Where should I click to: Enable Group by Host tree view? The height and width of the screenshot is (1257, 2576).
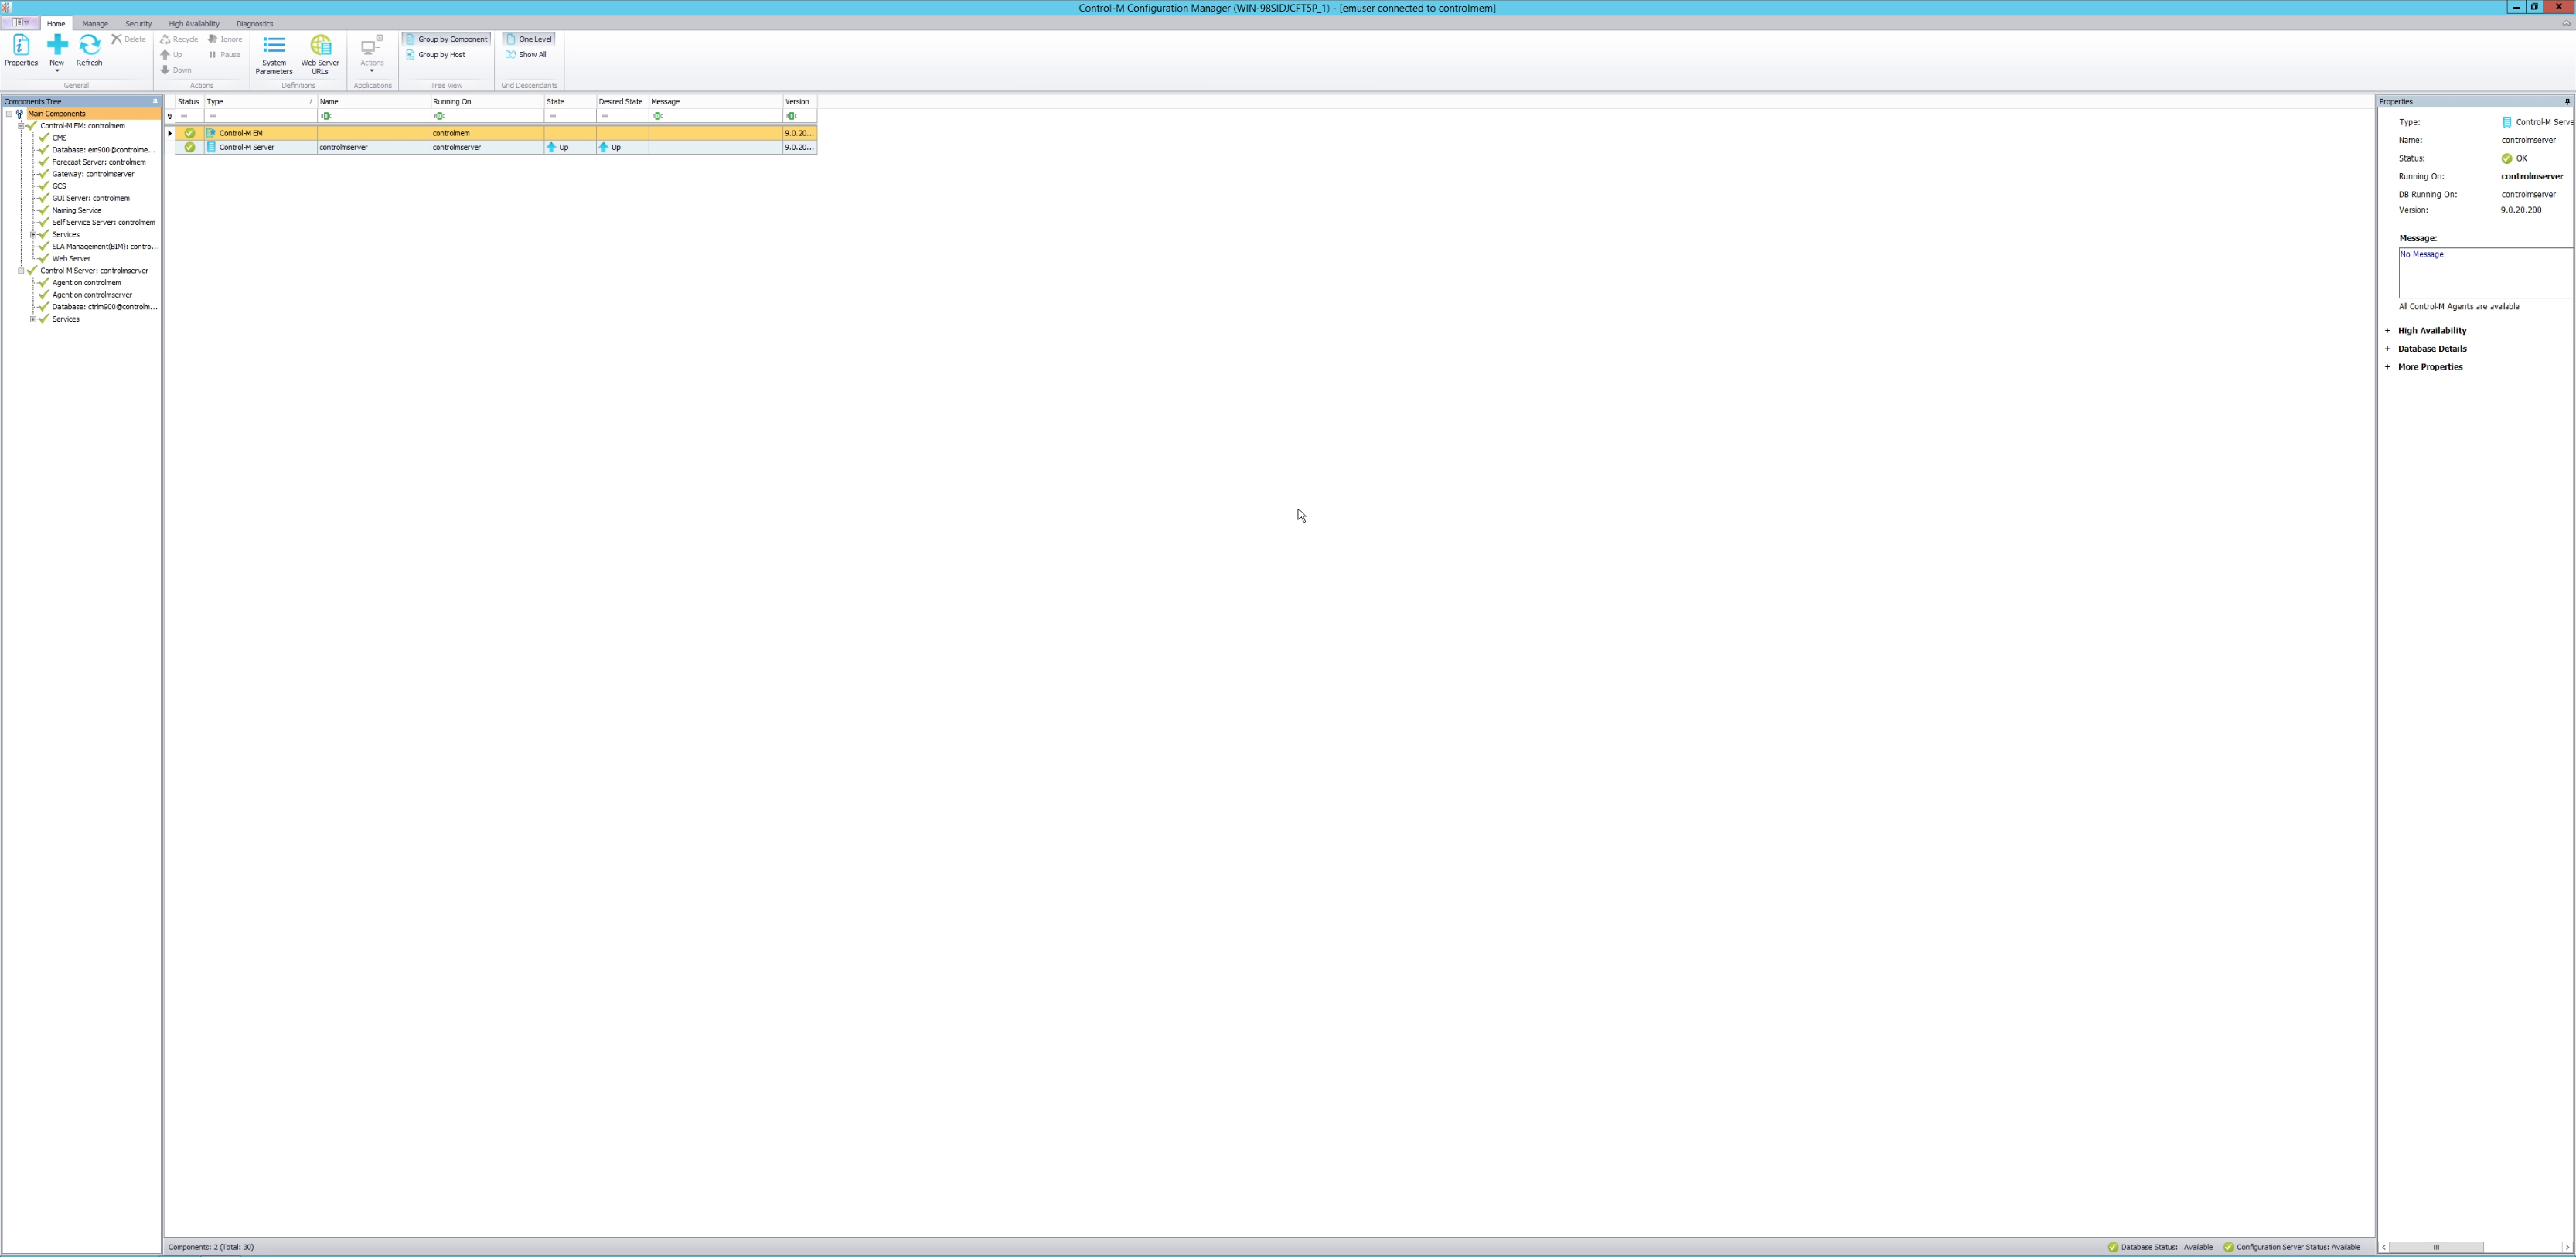click(441, 55)
